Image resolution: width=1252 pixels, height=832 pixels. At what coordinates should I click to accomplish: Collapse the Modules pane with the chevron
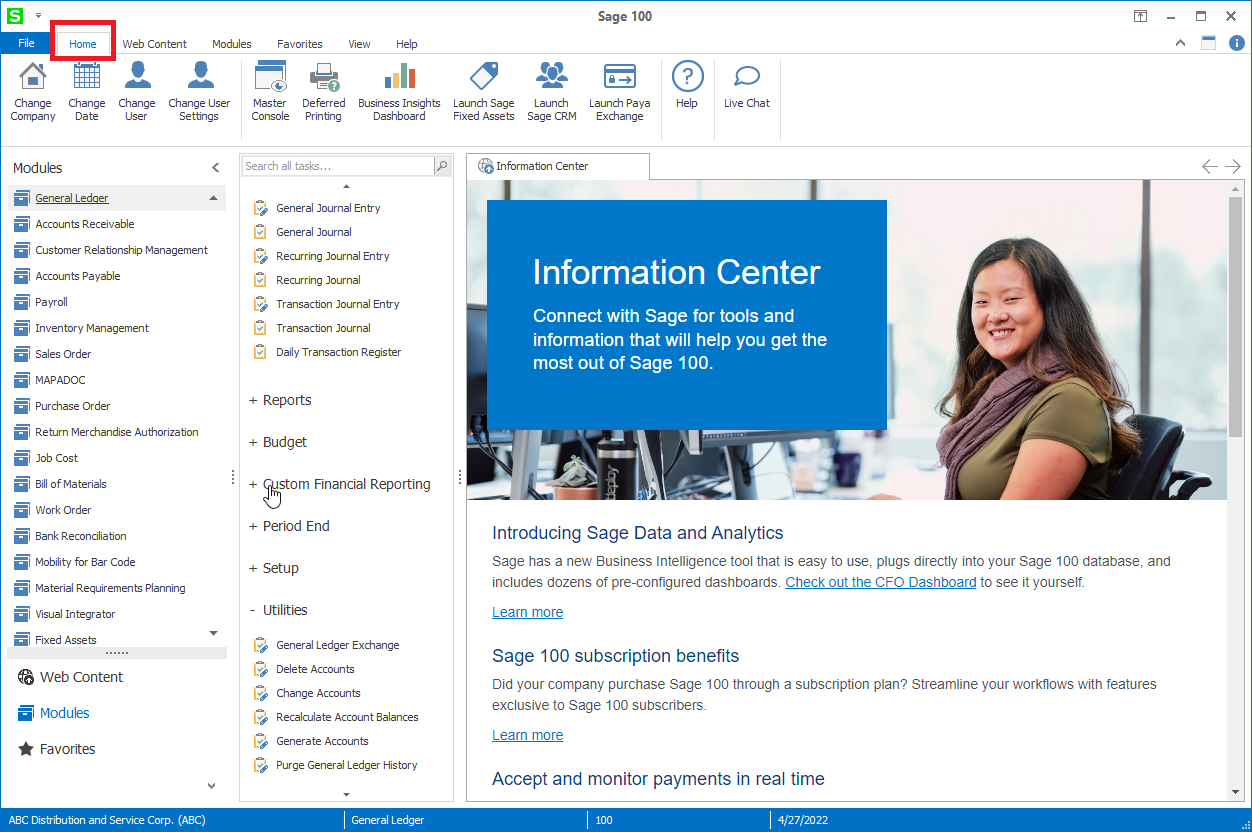[x=215, y=168]
